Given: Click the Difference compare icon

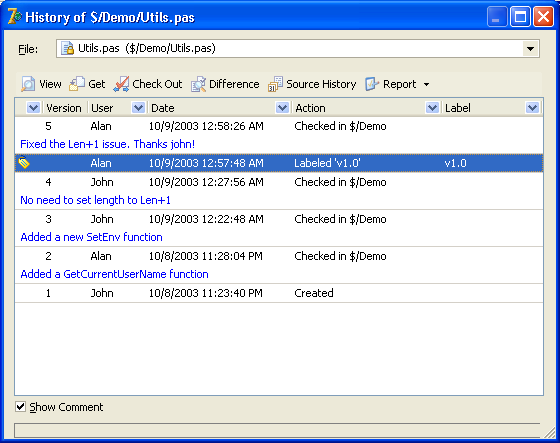Looking at the screenshot, I should 198,84.
